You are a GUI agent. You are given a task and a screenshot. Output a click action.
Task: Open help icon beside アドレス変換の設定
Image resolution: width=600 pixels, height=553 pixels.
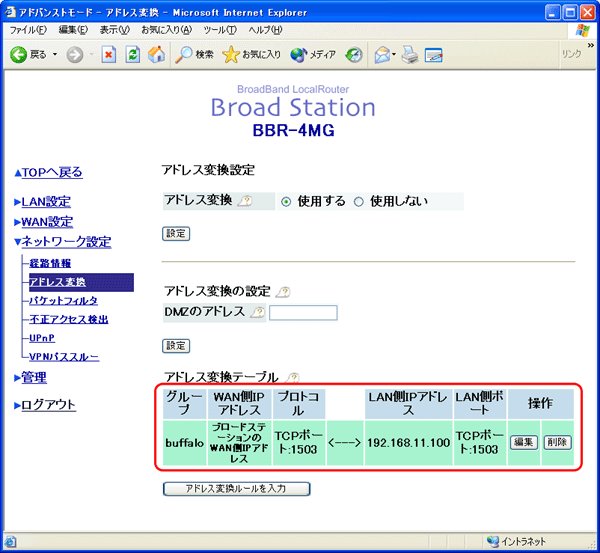(283, 292)
